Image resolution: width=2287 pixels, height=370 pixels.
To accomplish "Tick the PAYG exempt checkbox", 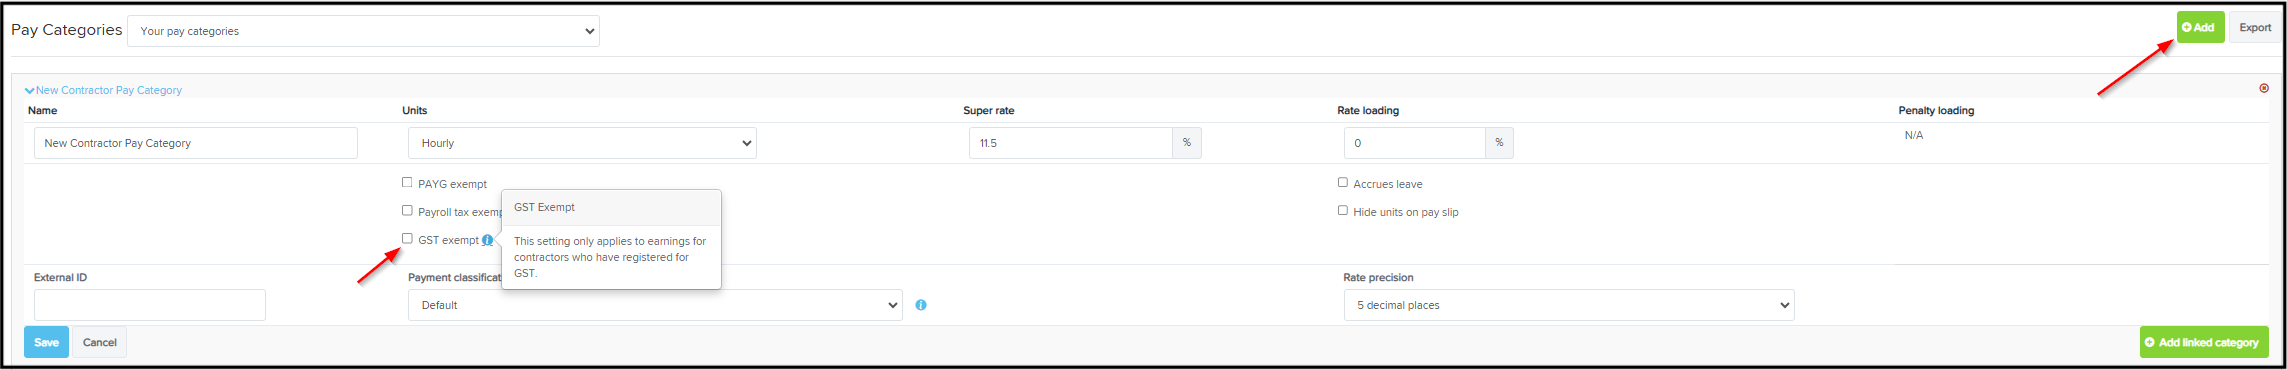I will [x=407, y=182].
